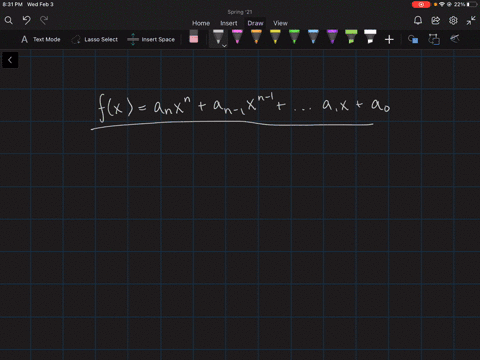480x360 pixels.
Task: Tap the handwritten f(x) equation
Action: [x=243, y=108]
